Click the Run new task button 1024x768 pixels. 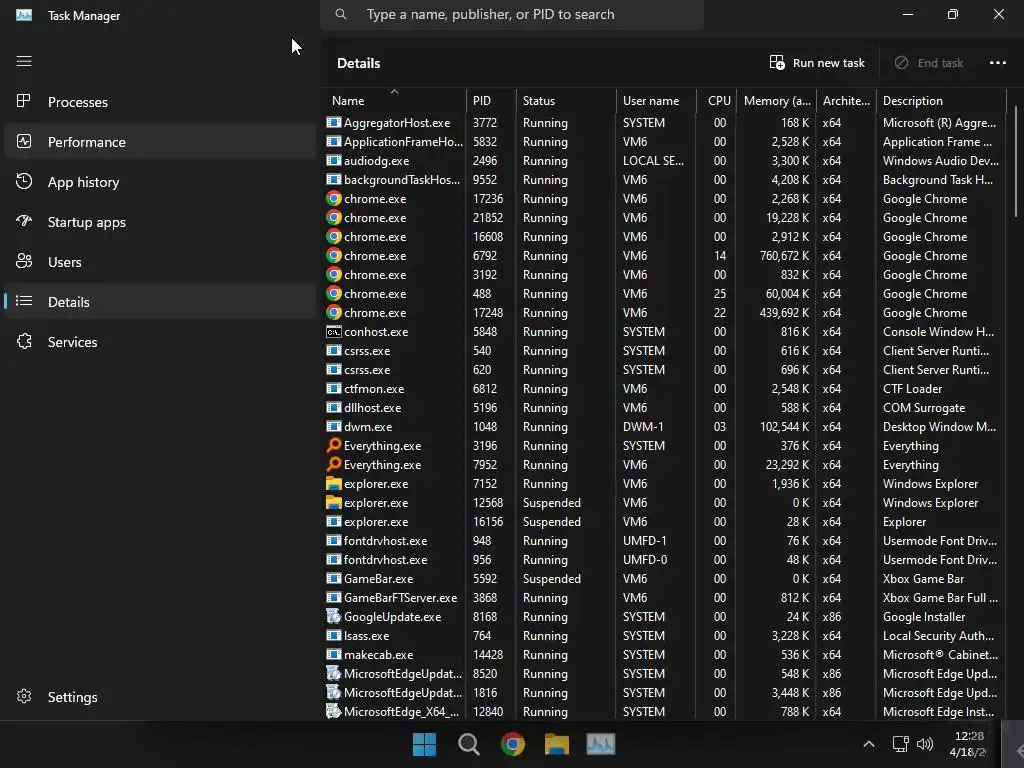coord(817,63)
